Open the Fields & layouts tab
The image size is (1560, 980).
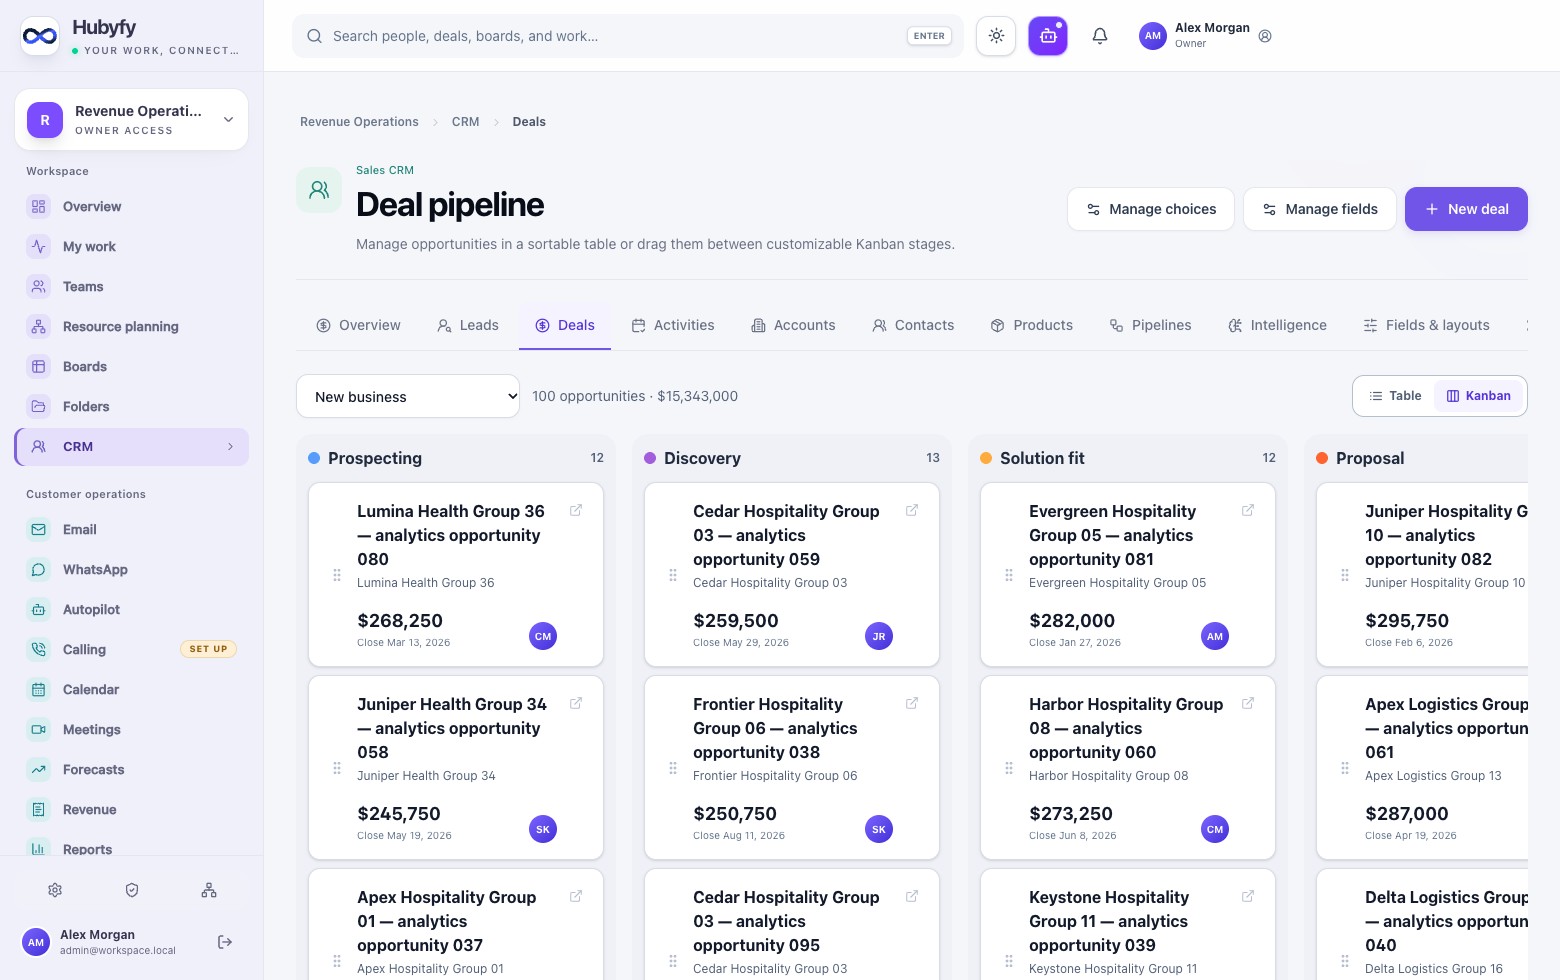1426,325
